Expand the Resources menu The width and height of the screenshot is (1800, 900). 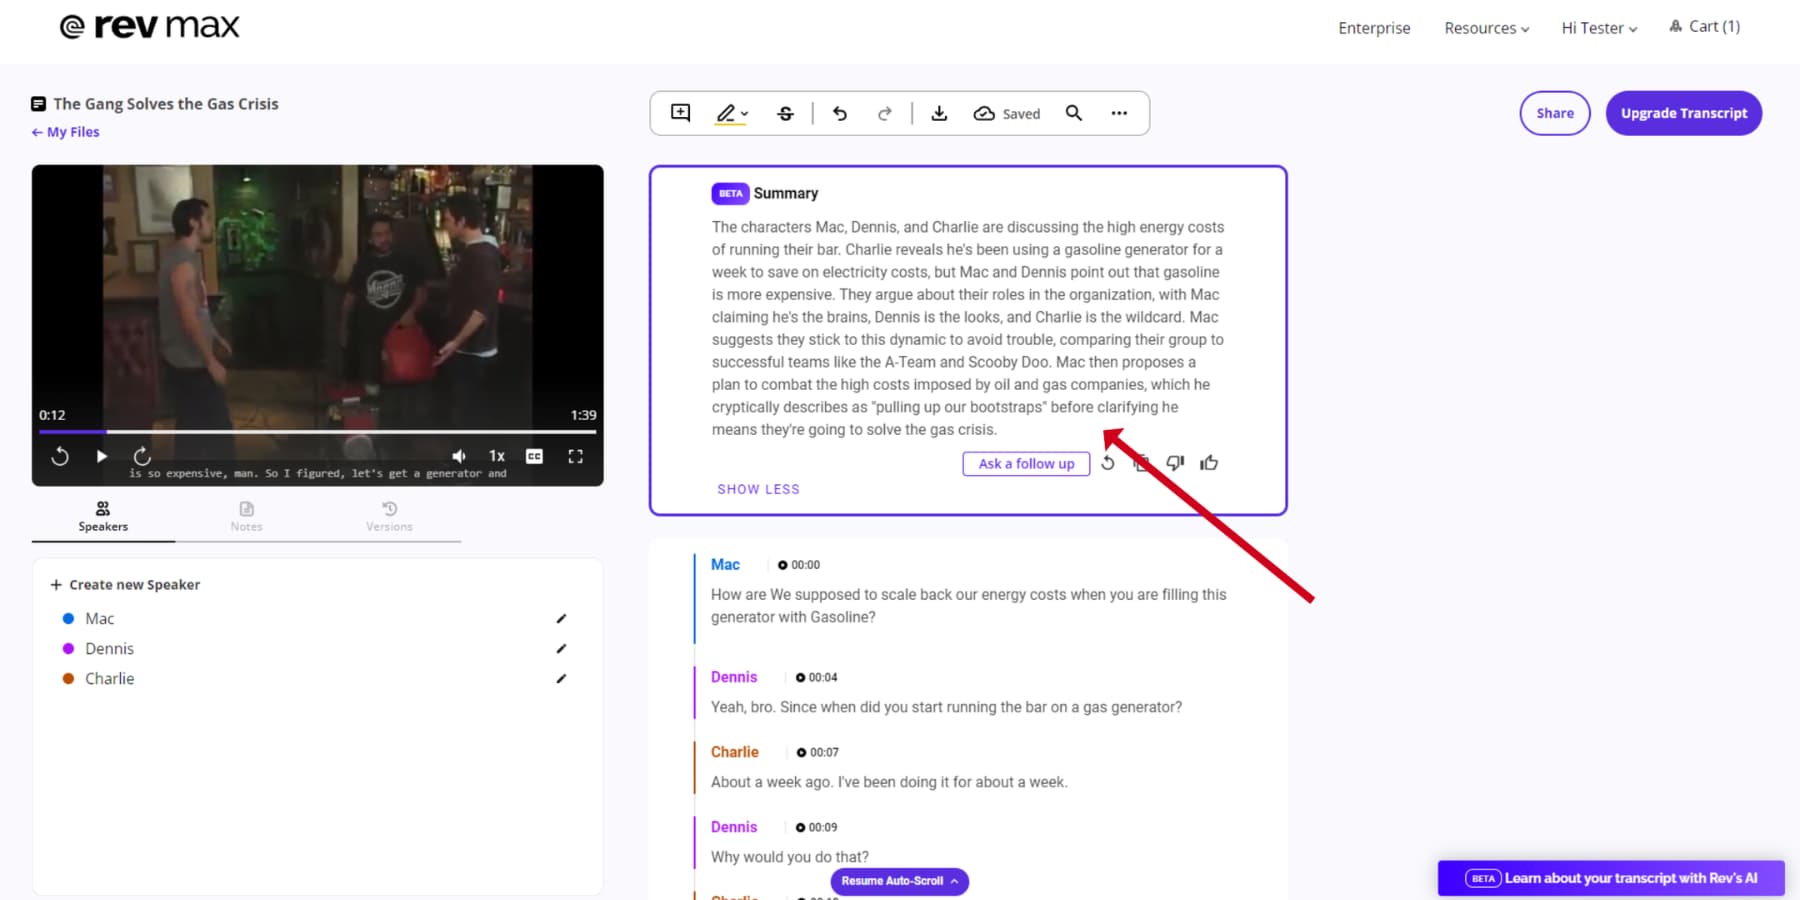(1486, 28)
